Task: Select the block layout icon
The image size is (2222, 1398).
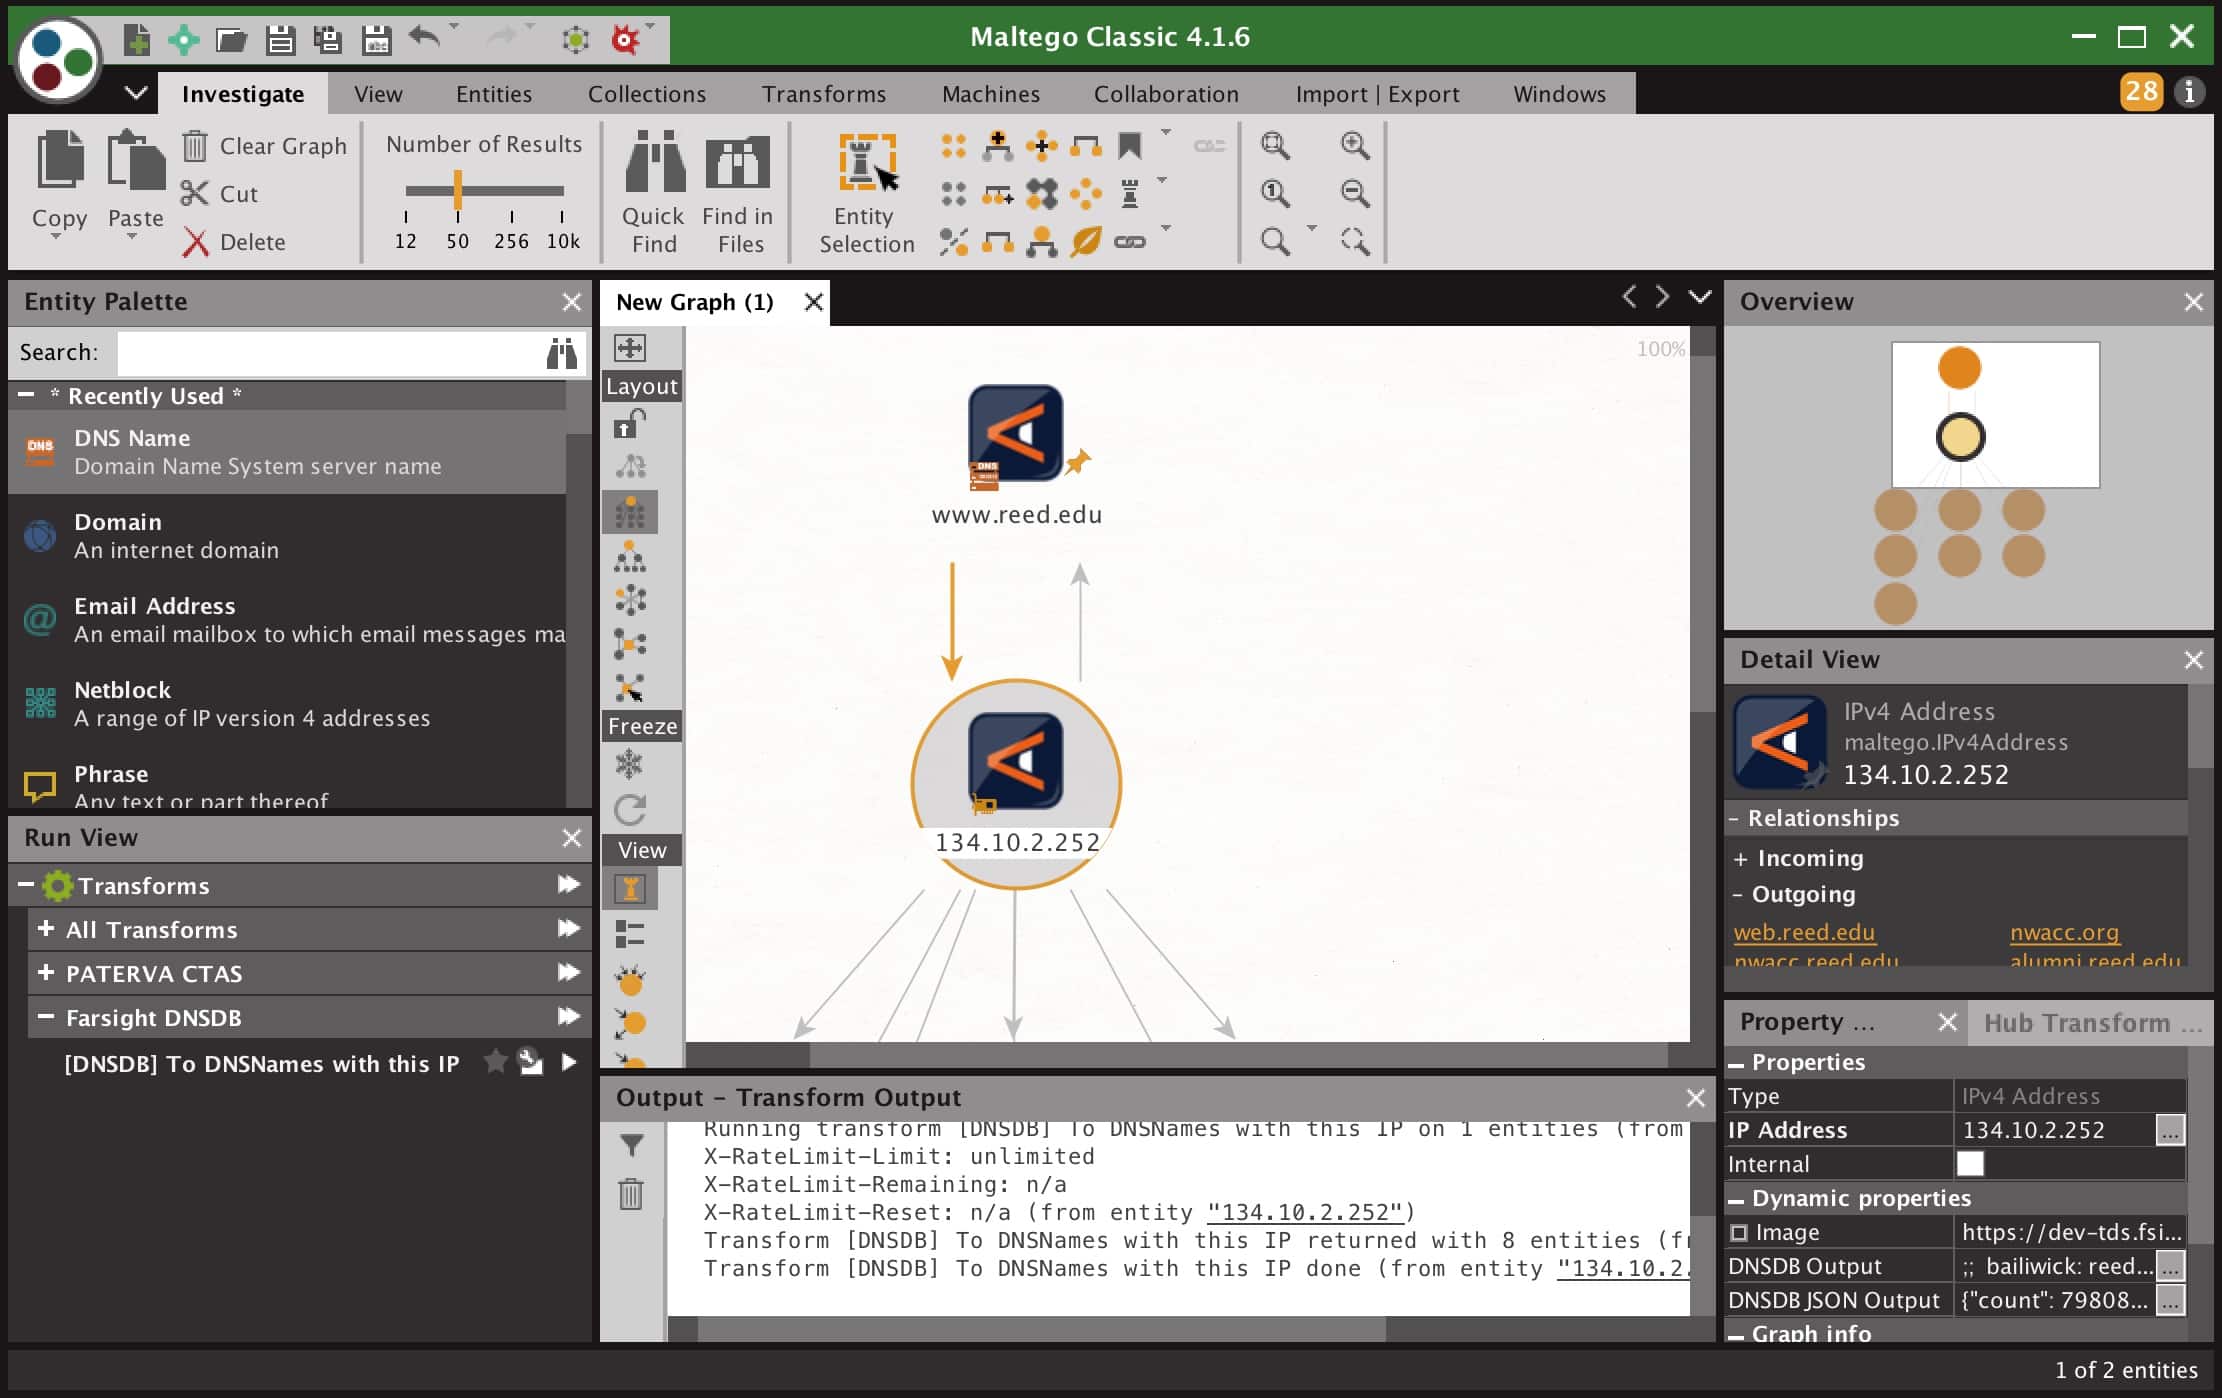Action: coord(630,512)
